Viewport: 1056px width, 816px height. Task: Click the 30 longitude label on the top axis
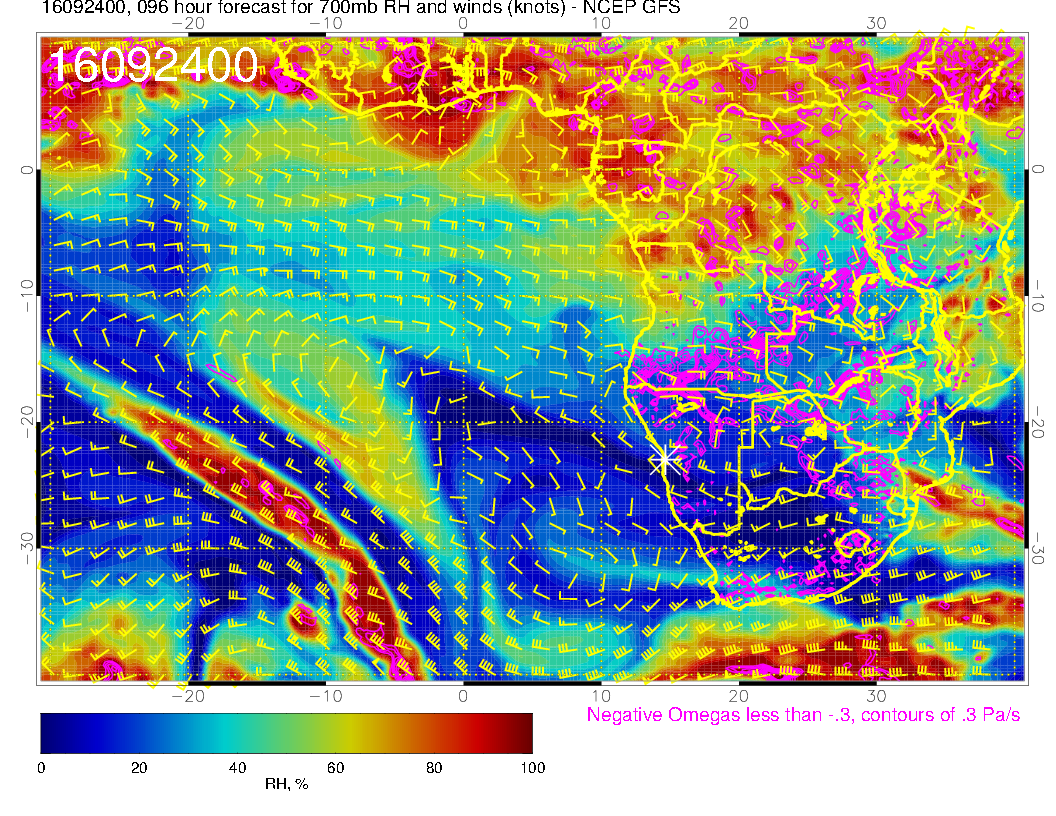[876, 24]
